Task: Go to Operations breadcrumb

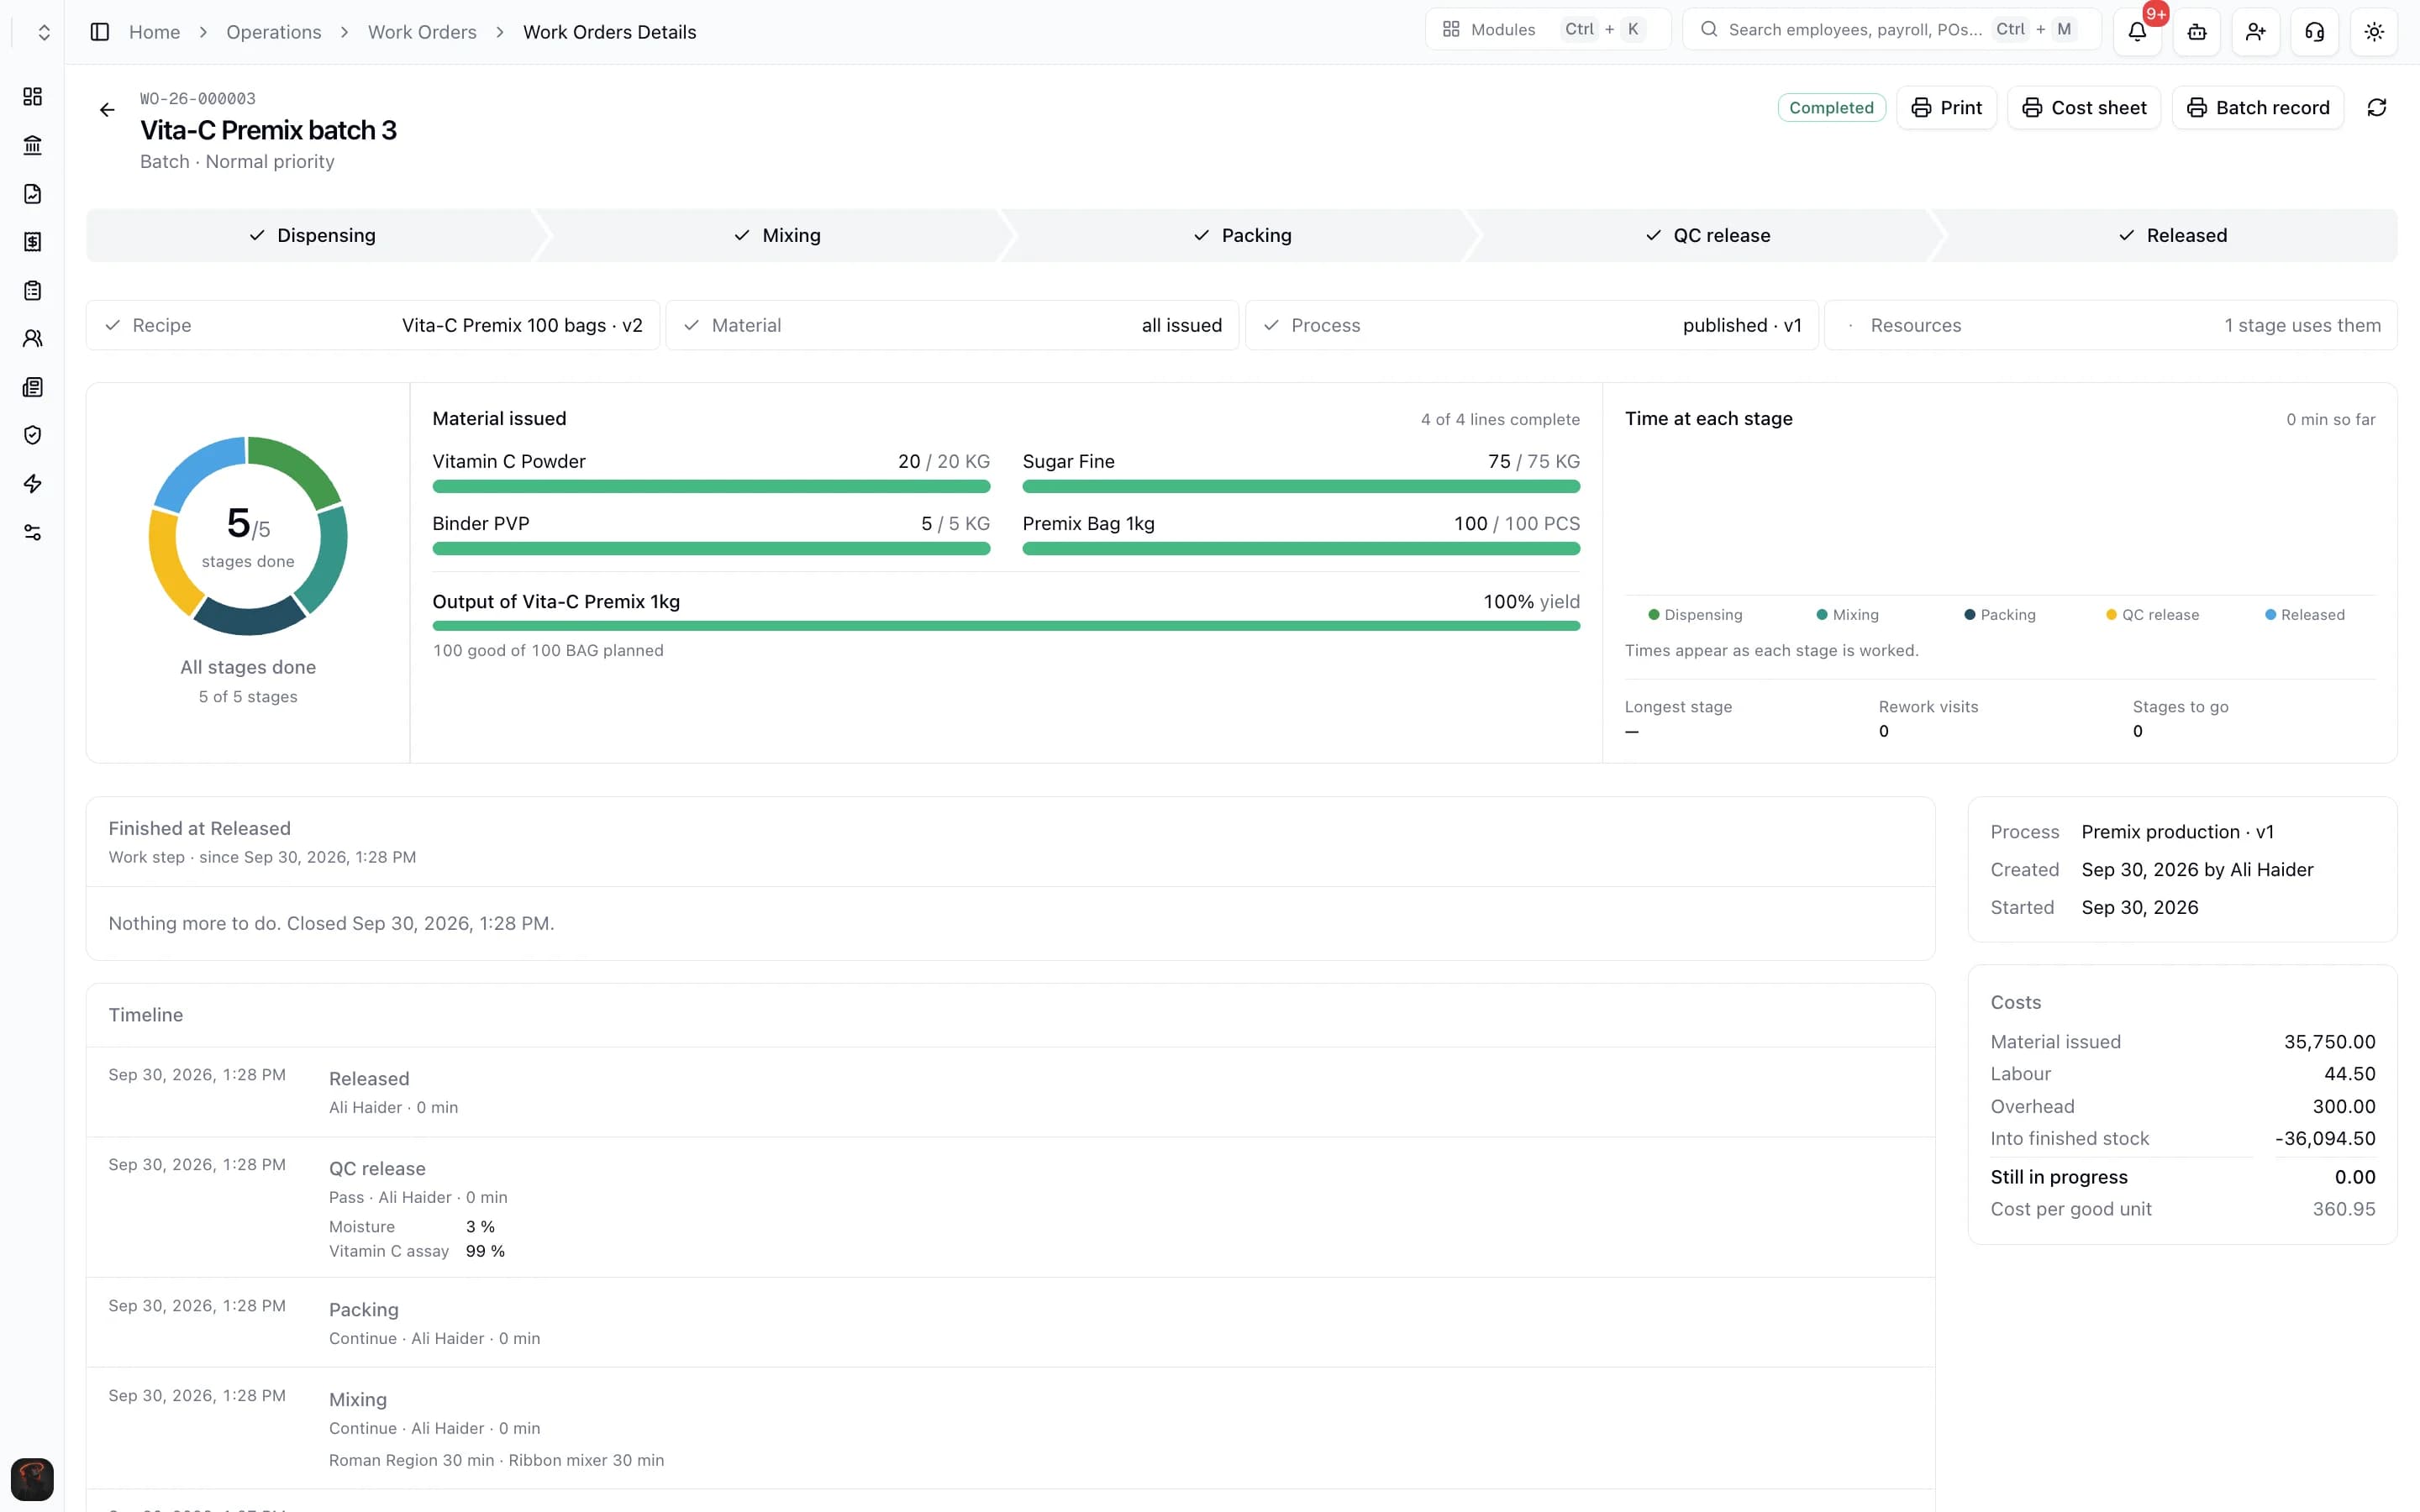Action: click(x=274, y=32)
